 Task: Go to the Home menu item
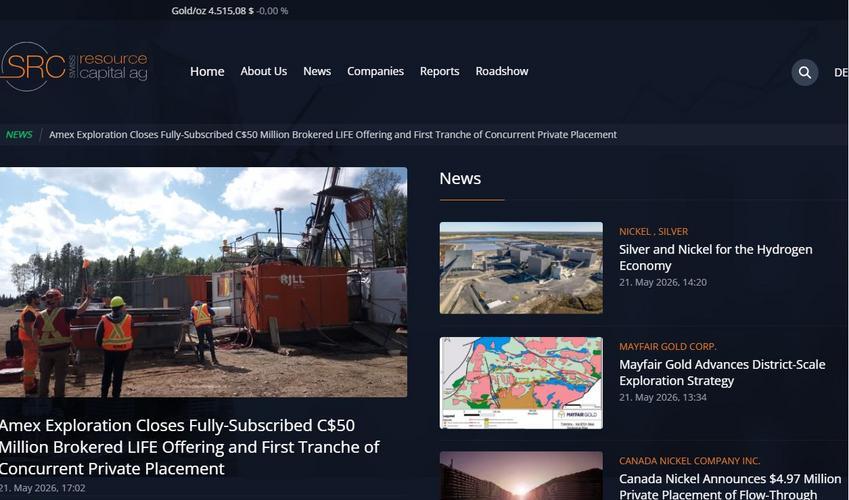pos(207,72)
